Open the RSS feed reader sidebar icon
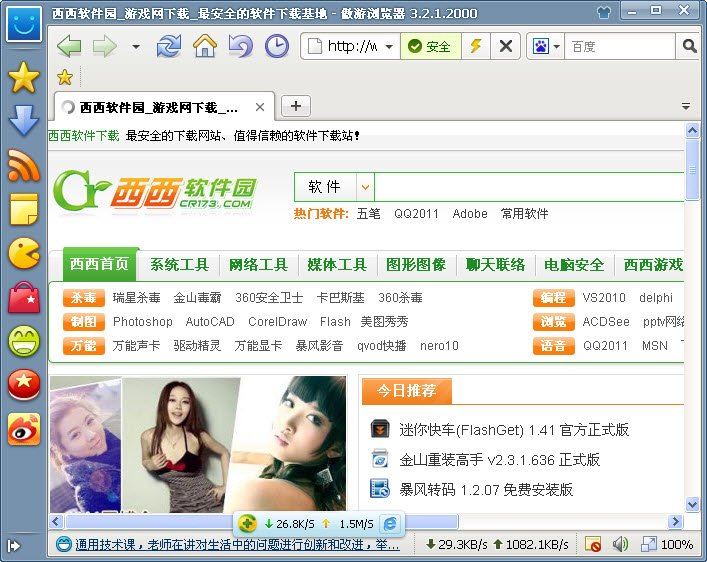707x562 pixels. click(23, 166)
